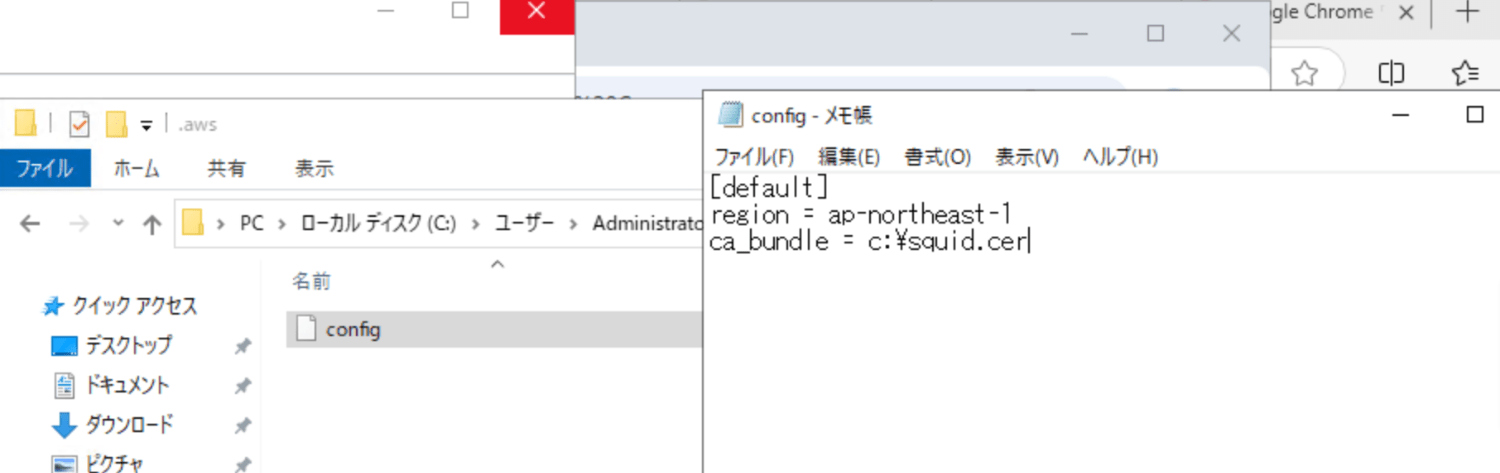Click the Properties checkmark icon in Explorer title bar
Image resolution: width=1500 pixels, height=473 pixels.
[x=79, y=124]
